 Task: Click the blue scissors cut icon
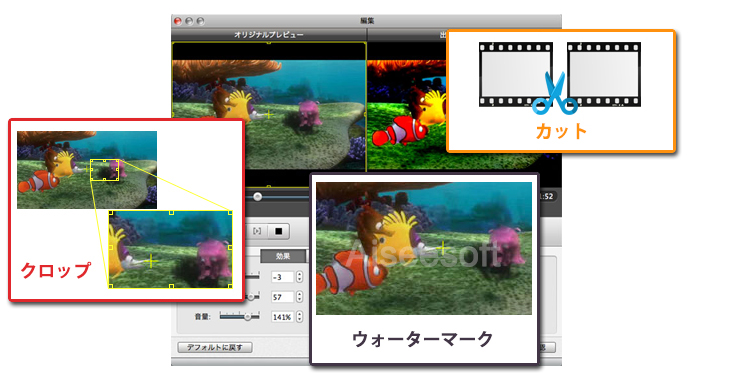pyautogui.click(x=555, y=93)
